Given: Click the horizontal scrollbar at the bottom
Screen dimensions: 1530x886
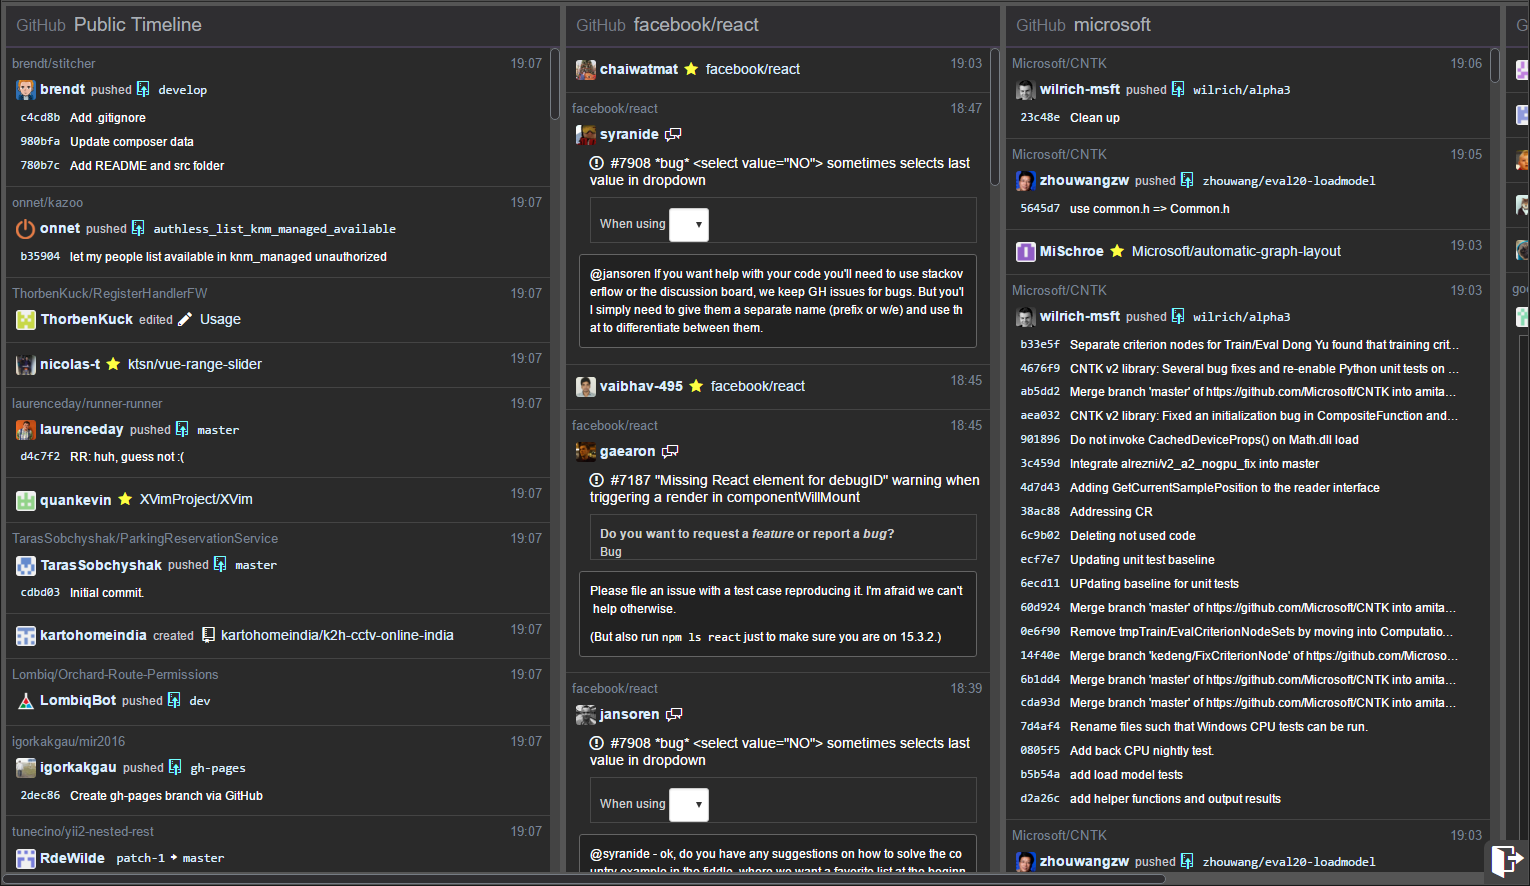Looking at the screenshot, I should pyautogui.click(x=585, y=879).
